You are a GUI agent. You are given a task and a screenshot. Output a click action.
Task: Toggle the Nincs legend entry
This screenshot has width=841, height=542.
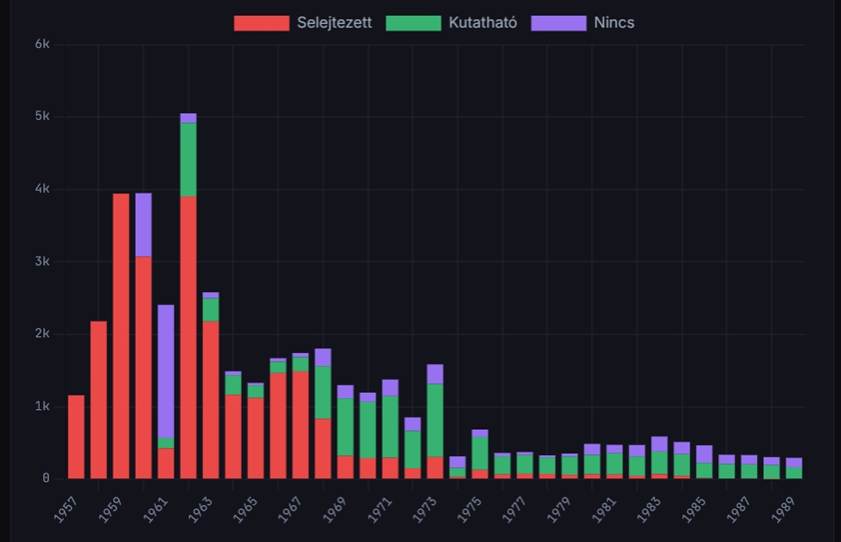click(x=583, y=23)
